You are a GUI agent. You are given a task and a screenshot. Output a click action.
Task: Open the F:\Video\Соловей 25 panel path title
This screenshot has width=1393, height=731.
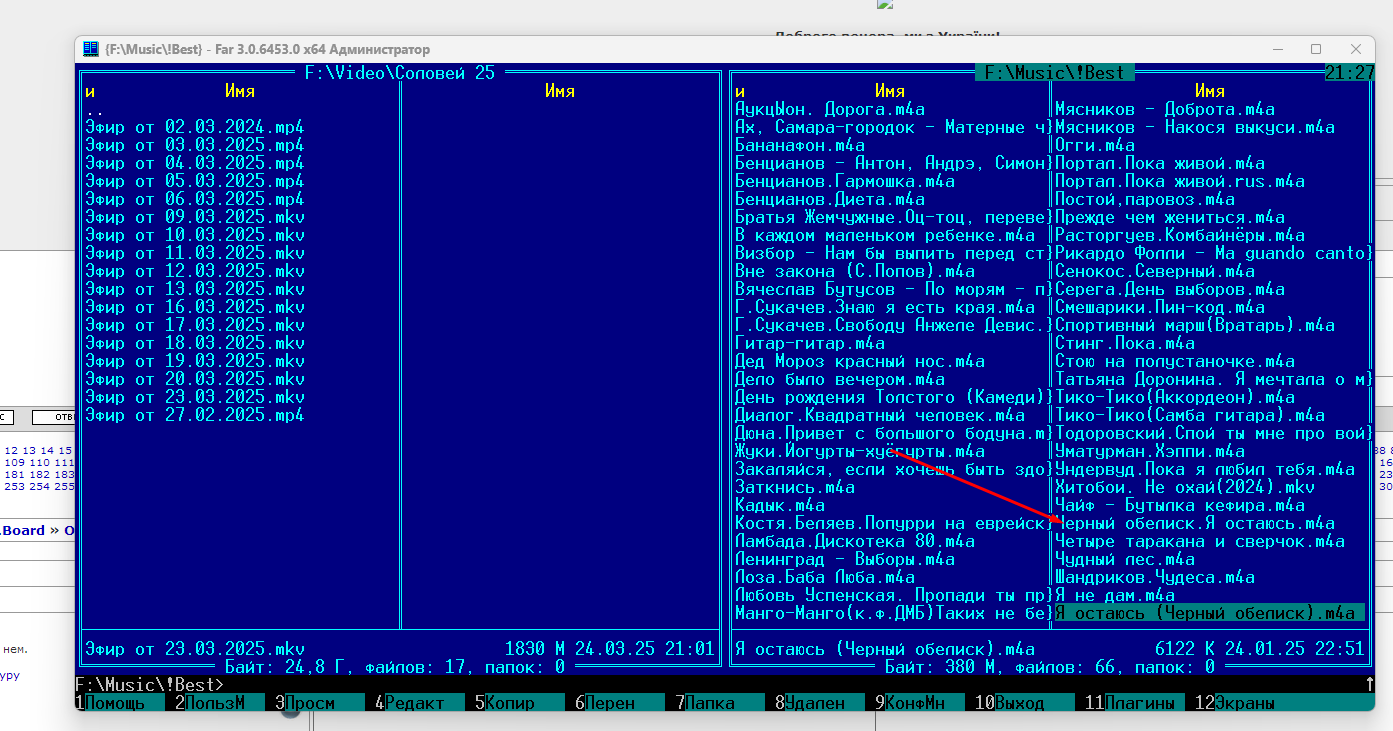point(400,73)
